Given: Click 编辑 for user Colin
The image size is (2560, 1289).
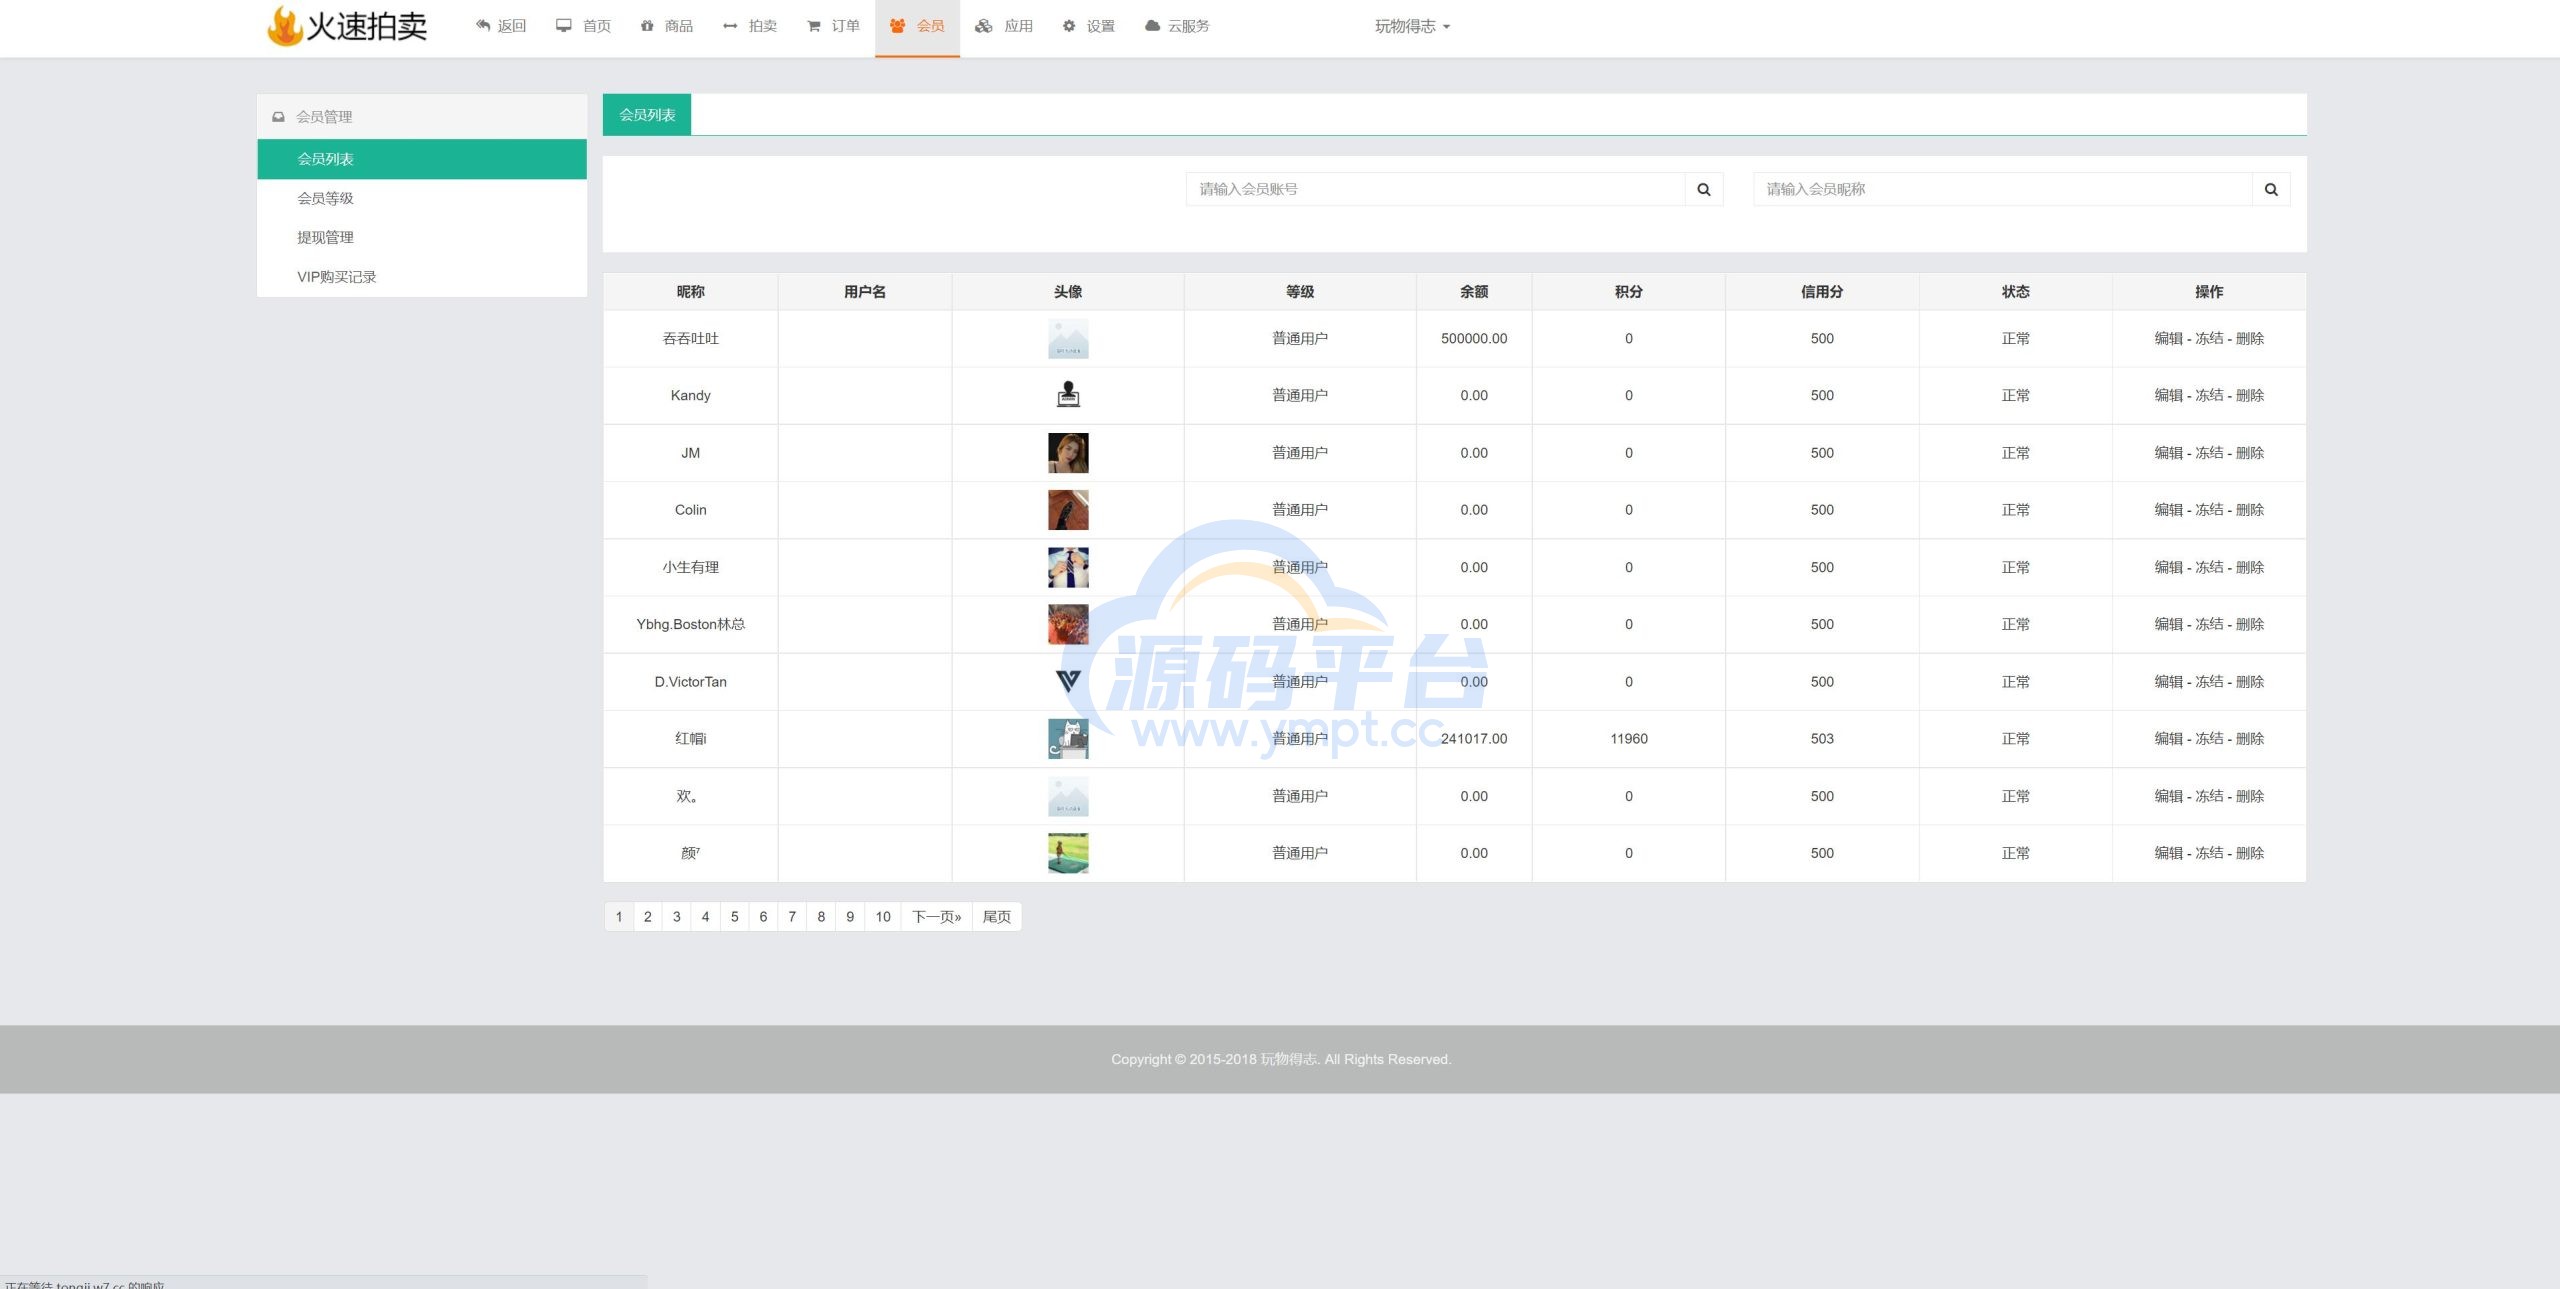Looking at the screenshot, I should (x=2168, y=510).
